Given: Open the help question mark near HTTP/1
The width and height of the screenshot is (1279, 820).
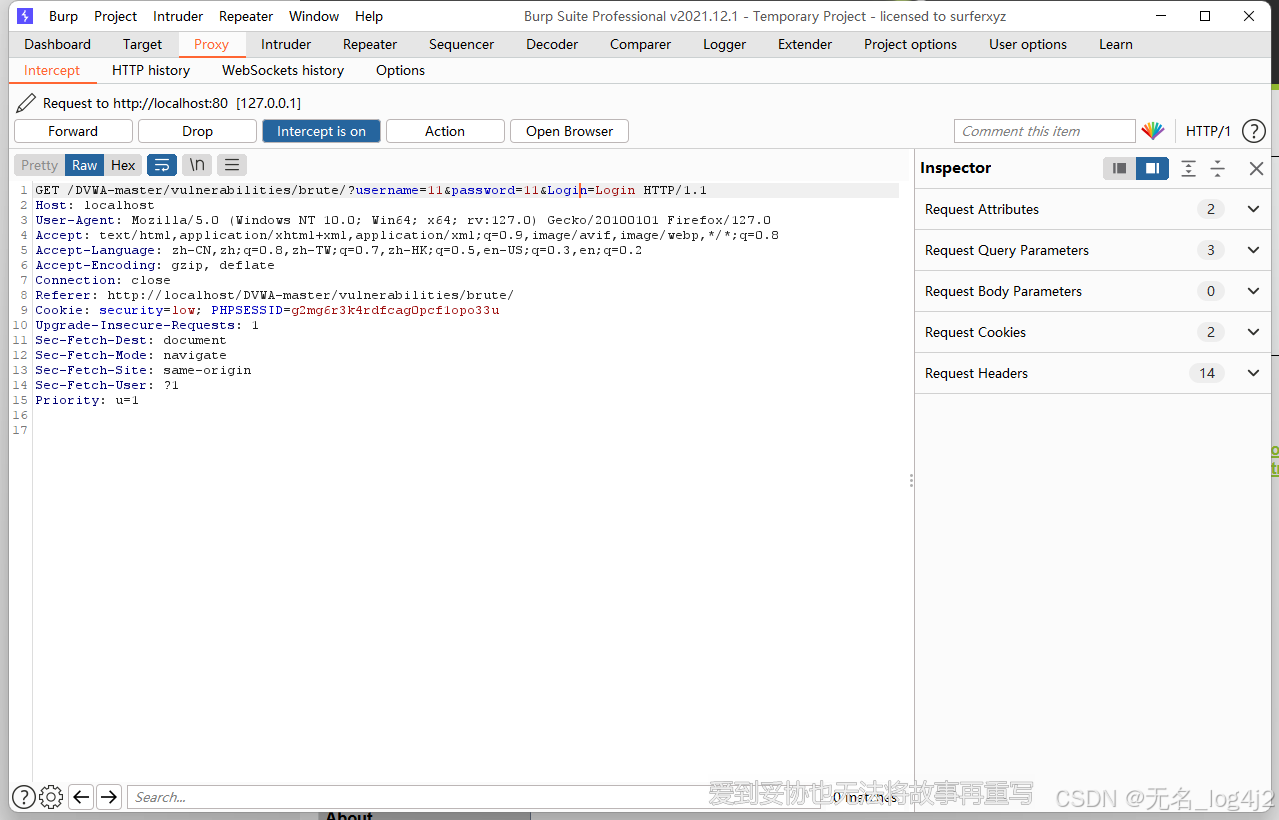Looking at the screenshot, I should tap(1254, 131).
